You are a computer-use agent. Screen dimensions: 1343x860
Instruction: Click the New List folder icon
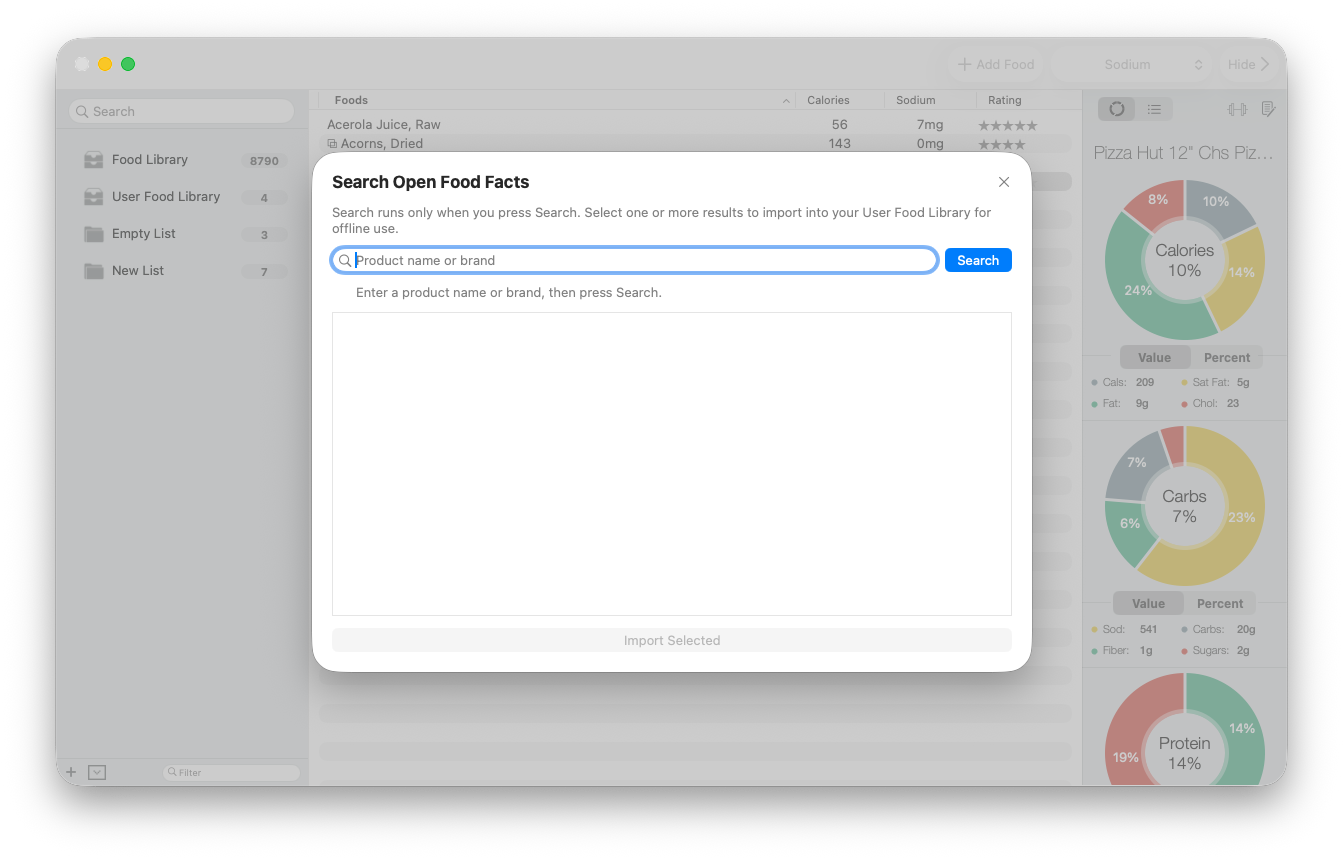(x=94, y=271)
